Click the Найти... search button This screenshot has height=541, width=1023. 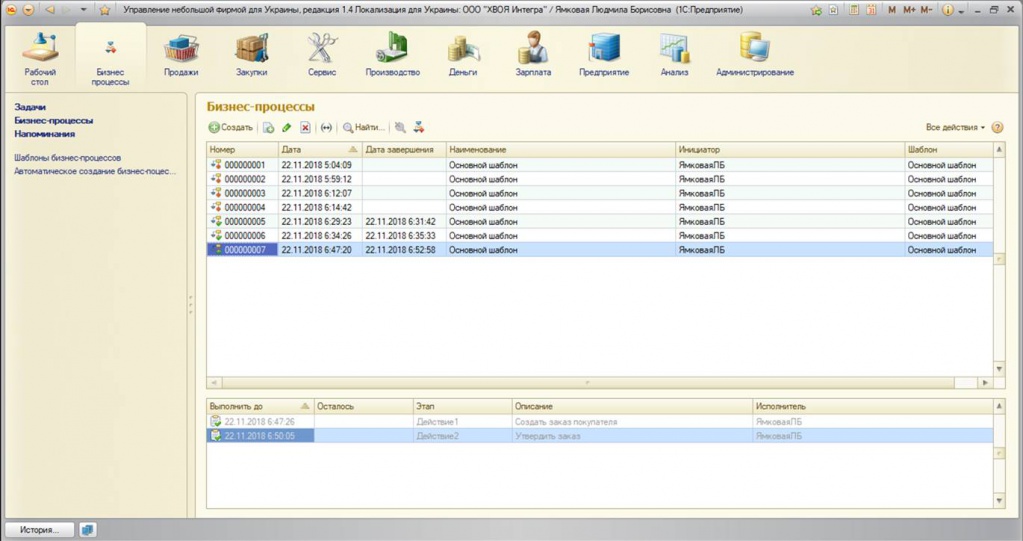coord(364,128)
